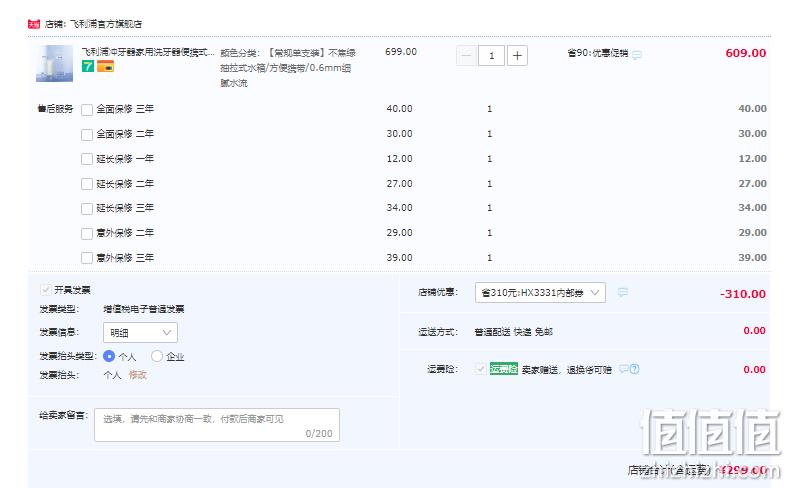The width and height of the screenshot is (790, 488).
Task: Click the Tmall store logo icon
Action: click(x=34, y=24)
